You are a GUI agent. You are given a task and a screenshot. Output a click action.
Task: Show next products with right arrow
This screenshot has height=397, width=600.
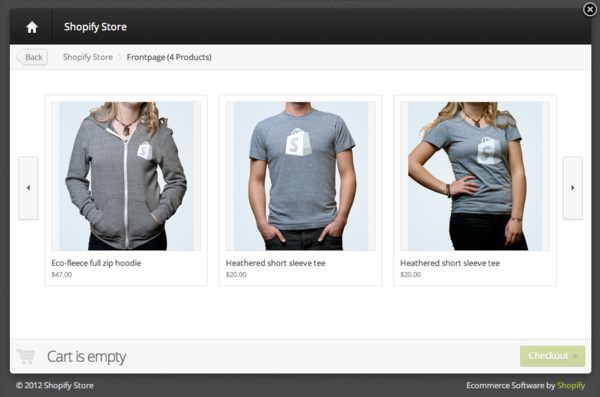(x=572, y=188)
